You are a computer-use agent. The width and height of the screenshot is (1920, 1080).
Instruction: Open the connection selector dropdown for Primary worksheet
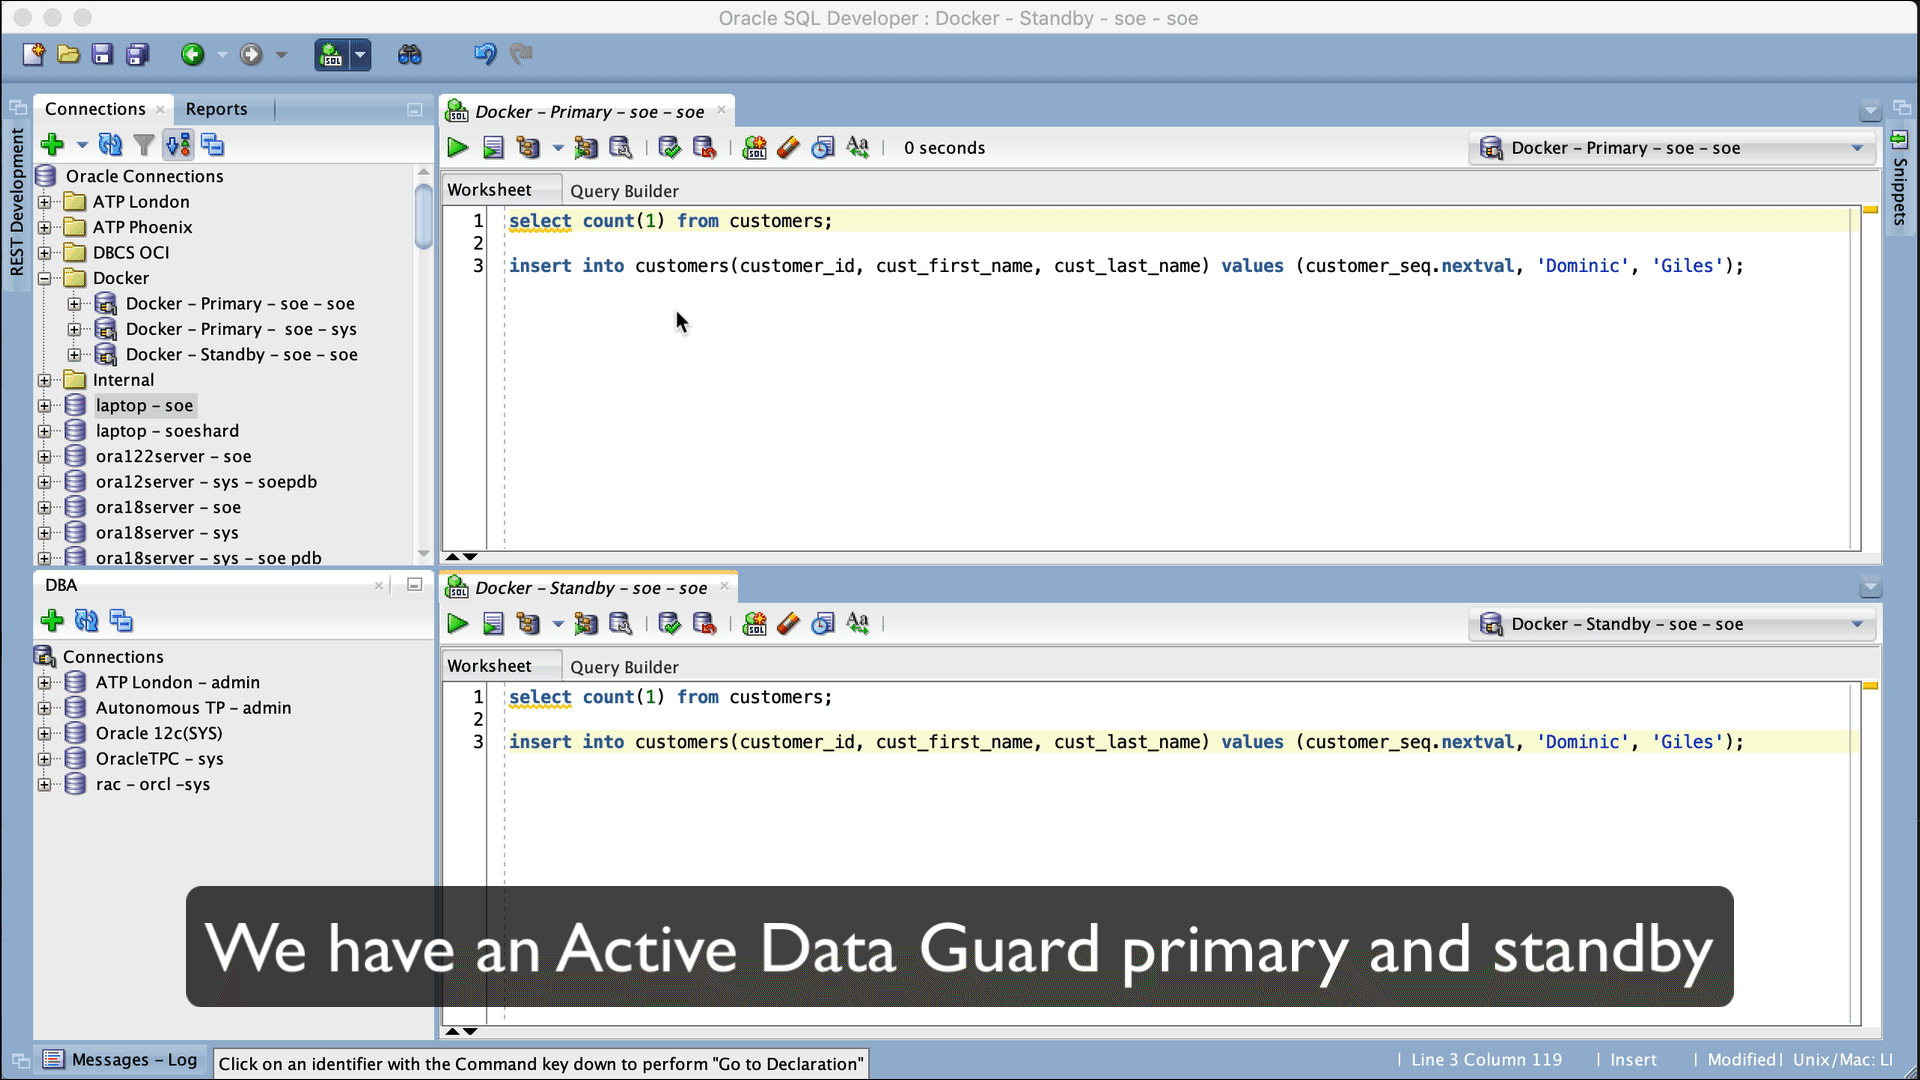[1855, 147]
